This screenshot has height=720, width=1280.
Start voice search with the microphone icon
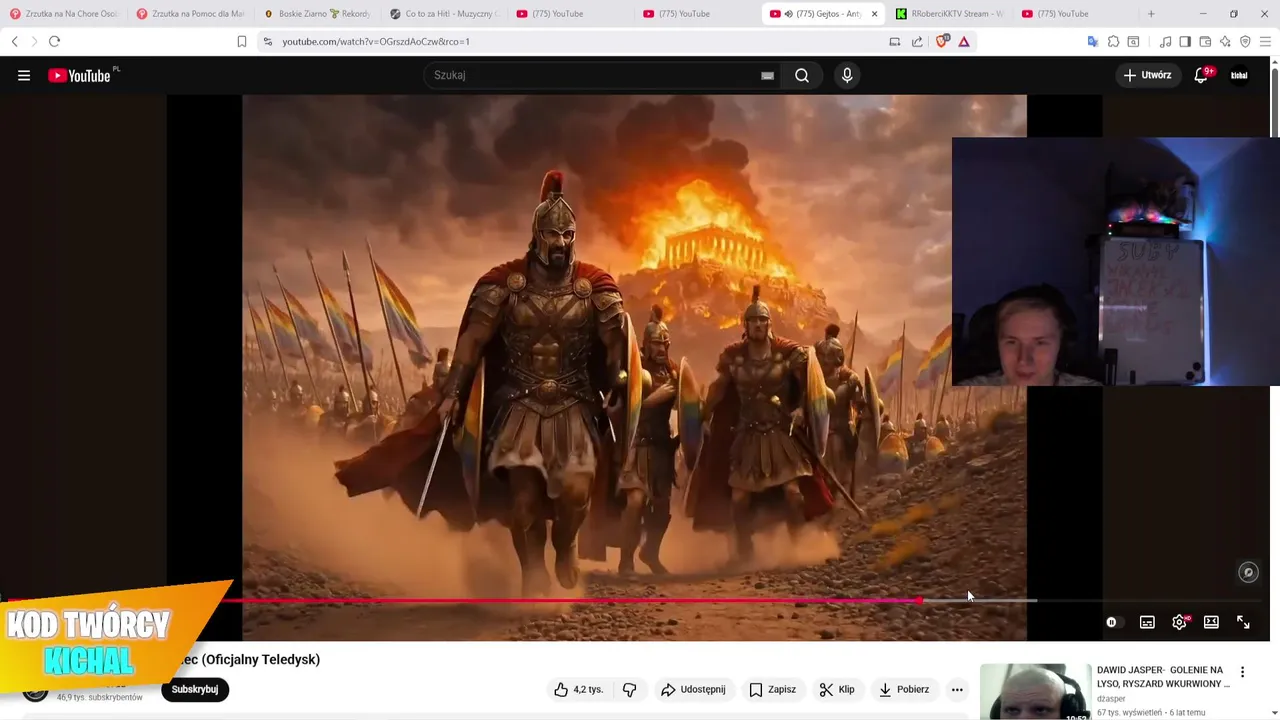(847, 75)
